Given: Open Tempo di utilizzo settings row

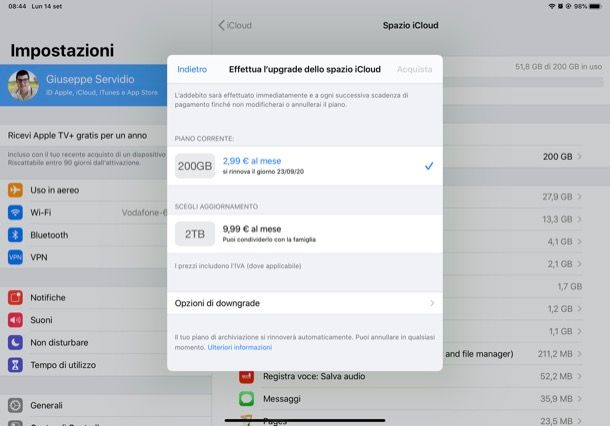Looking at the screenshot, I should pyautogui.click(x=84, y=365).
